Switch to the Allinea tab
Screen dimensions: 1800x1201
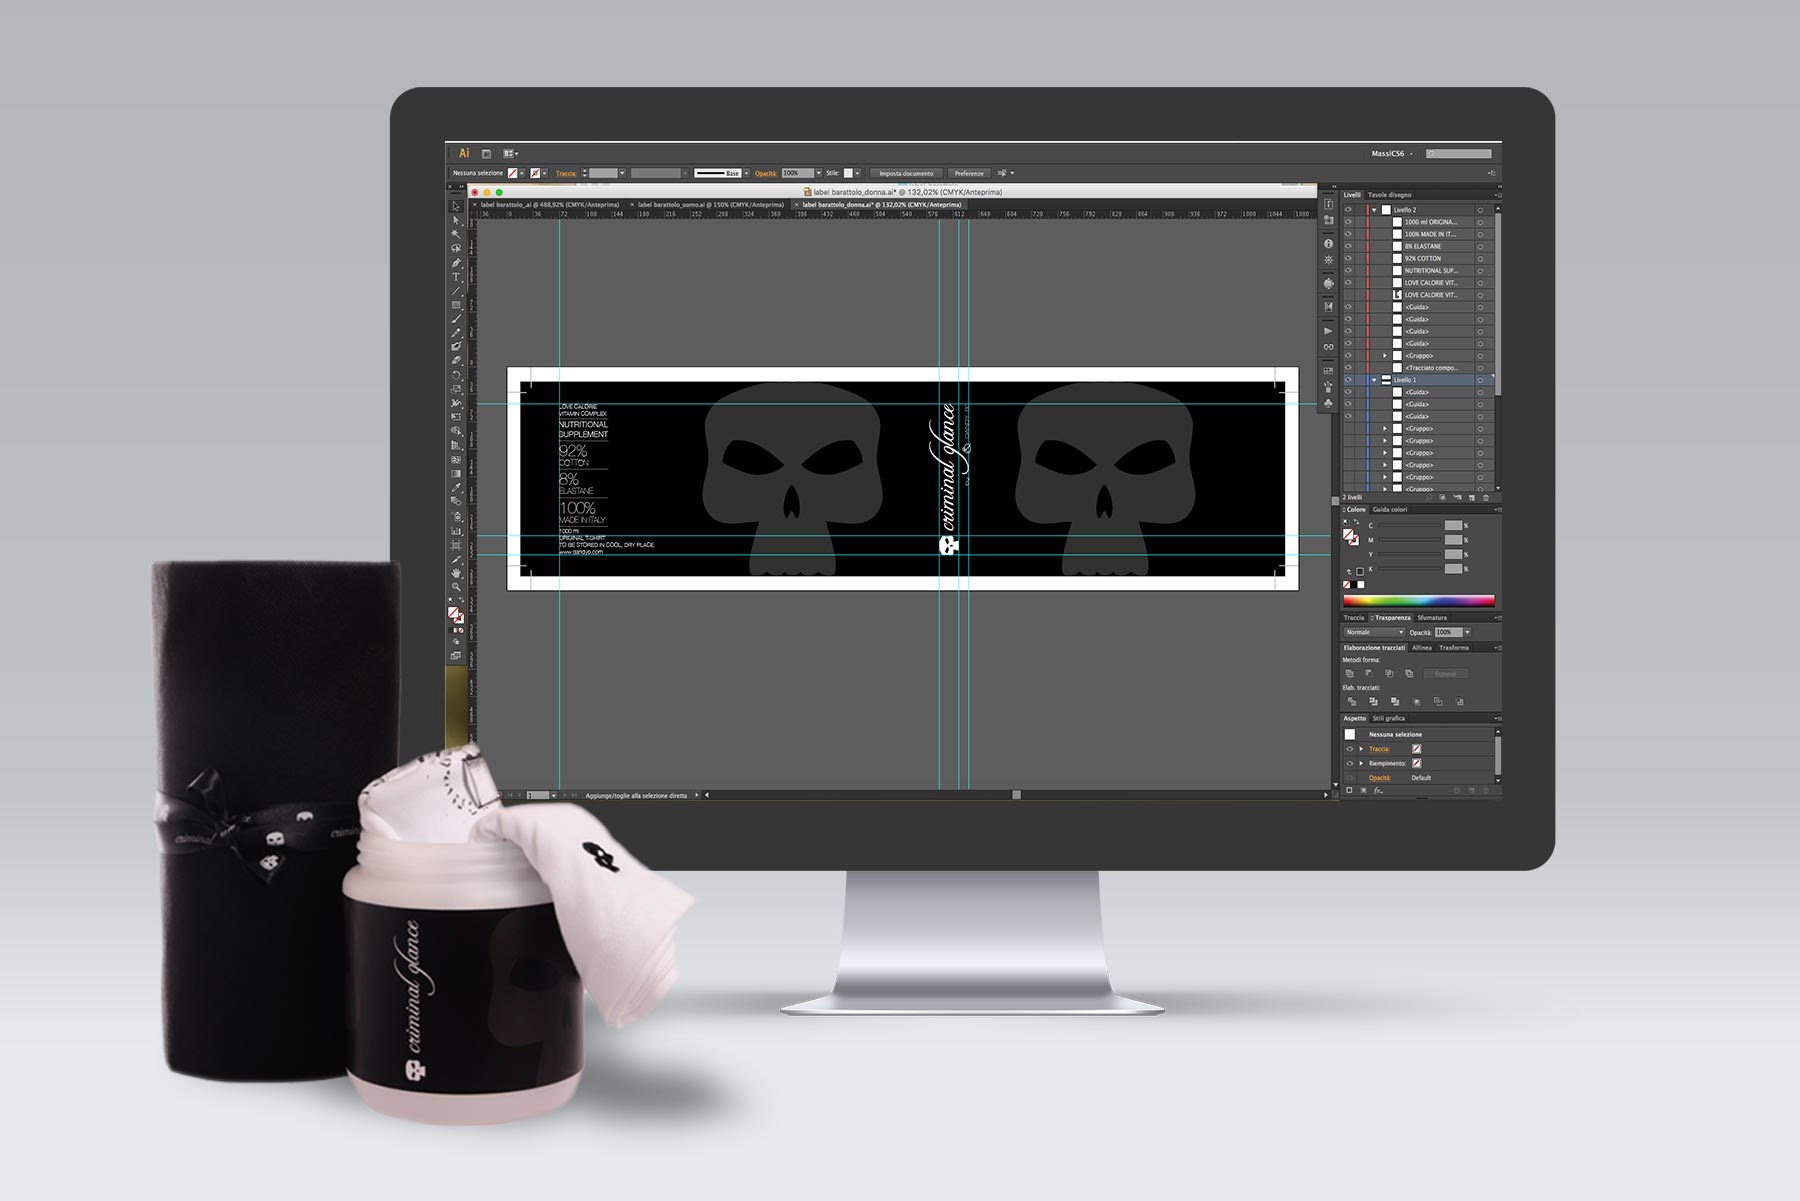pyautogui.click(x=1422, y=648)
